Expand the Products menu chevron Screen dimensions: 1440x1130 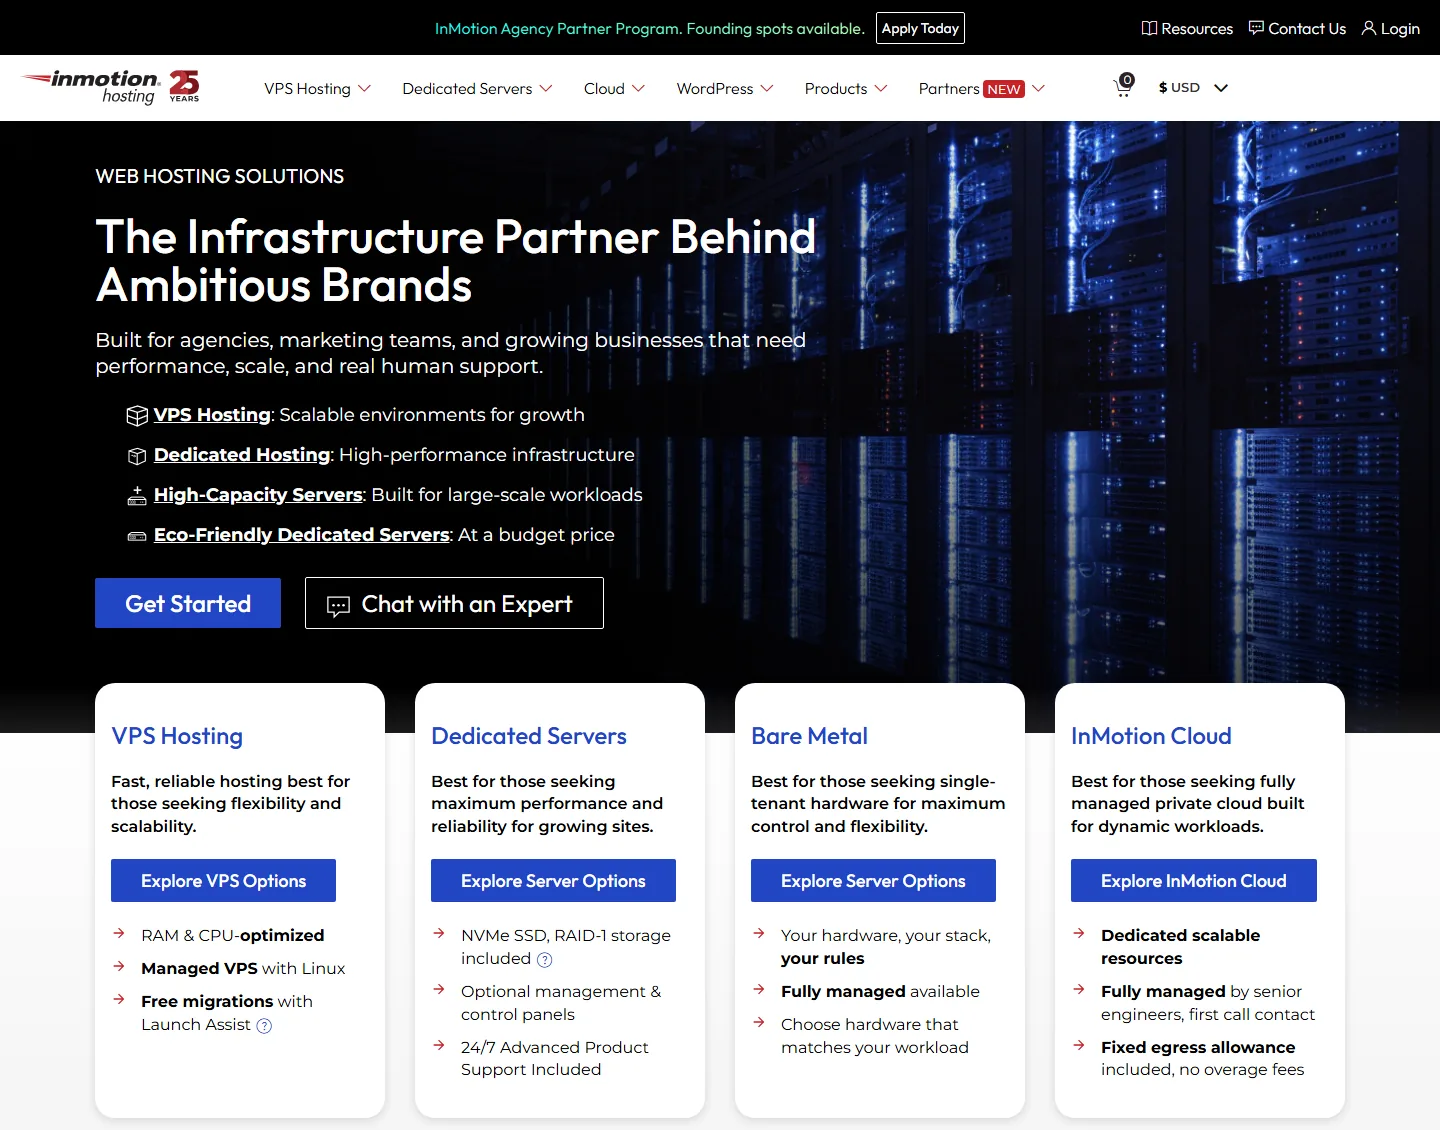click(x=881, y=88)
